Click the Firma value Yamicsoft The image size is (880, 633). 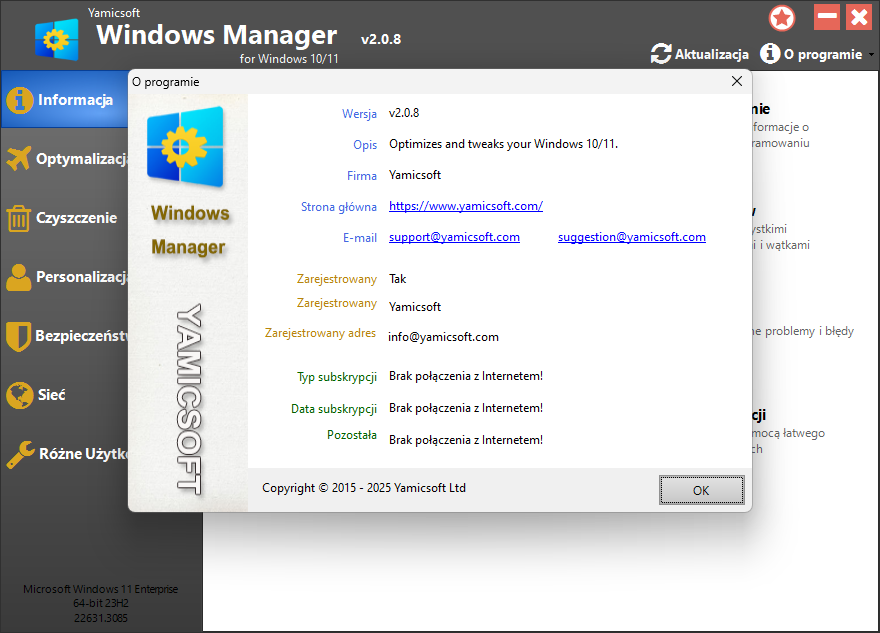click(x=415, y=175)
